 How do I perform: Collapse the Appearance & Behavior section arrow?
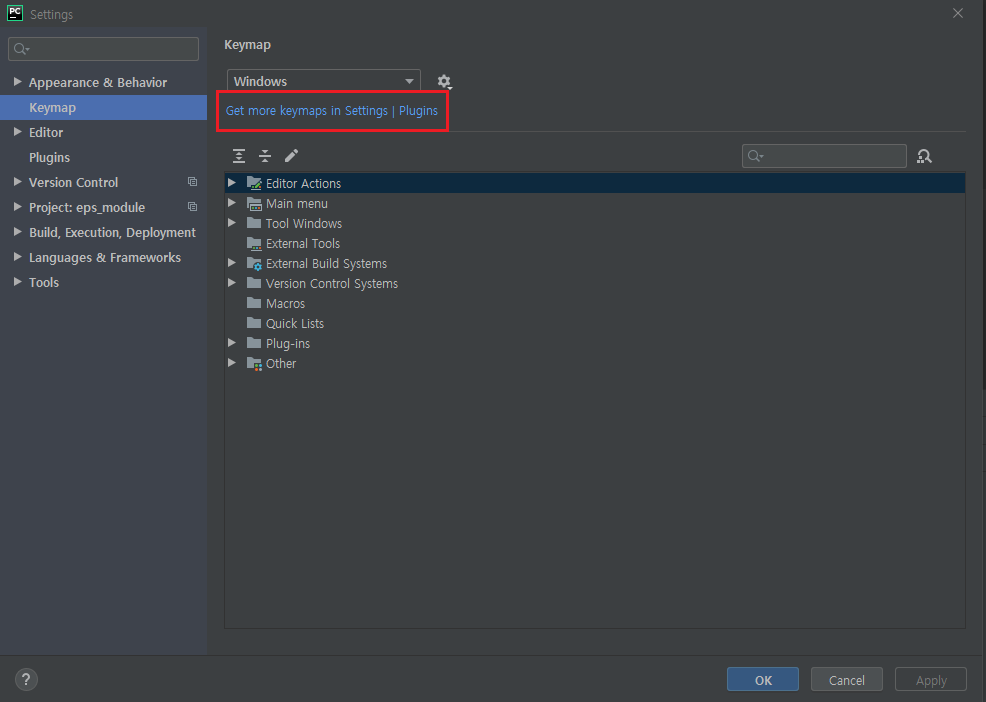17,82
